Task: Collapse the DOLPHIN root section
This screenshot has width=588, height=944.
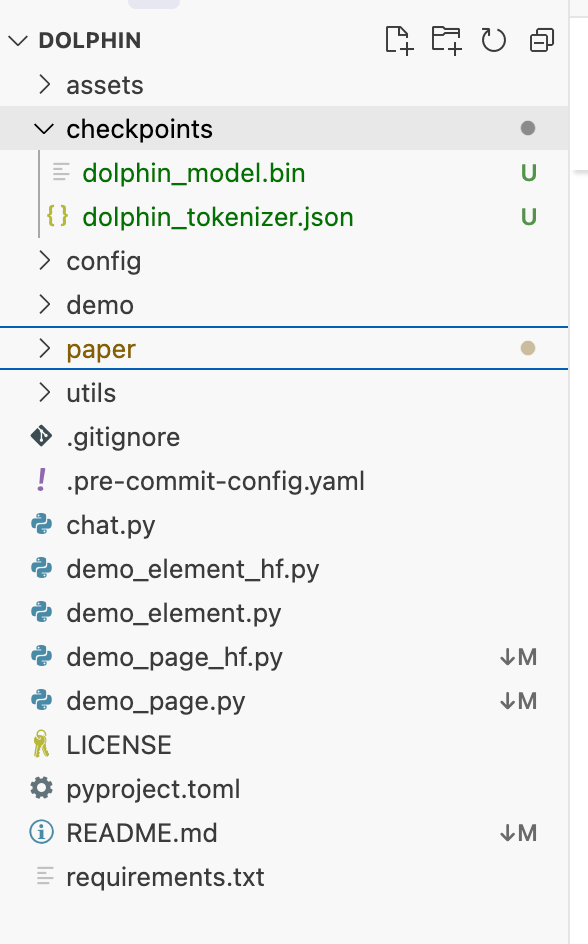Action: [x=18, y=41]
